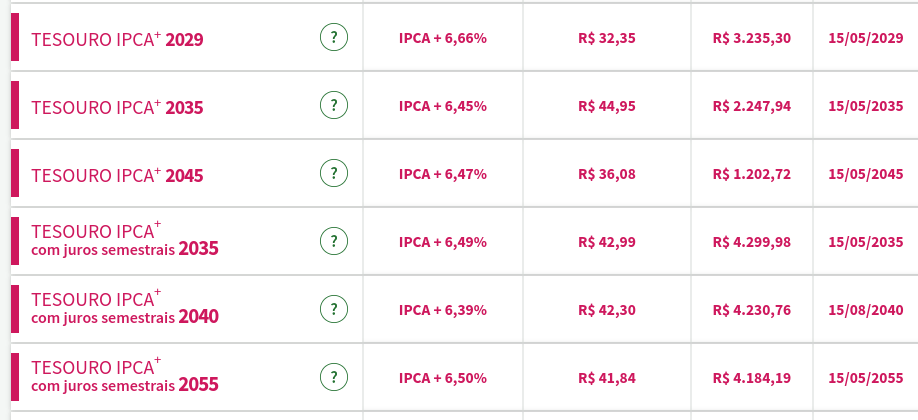Open Tesouro IPCA+ 2035 bond name
Viewport: 918px width, 420px height.
coord(117,107)
